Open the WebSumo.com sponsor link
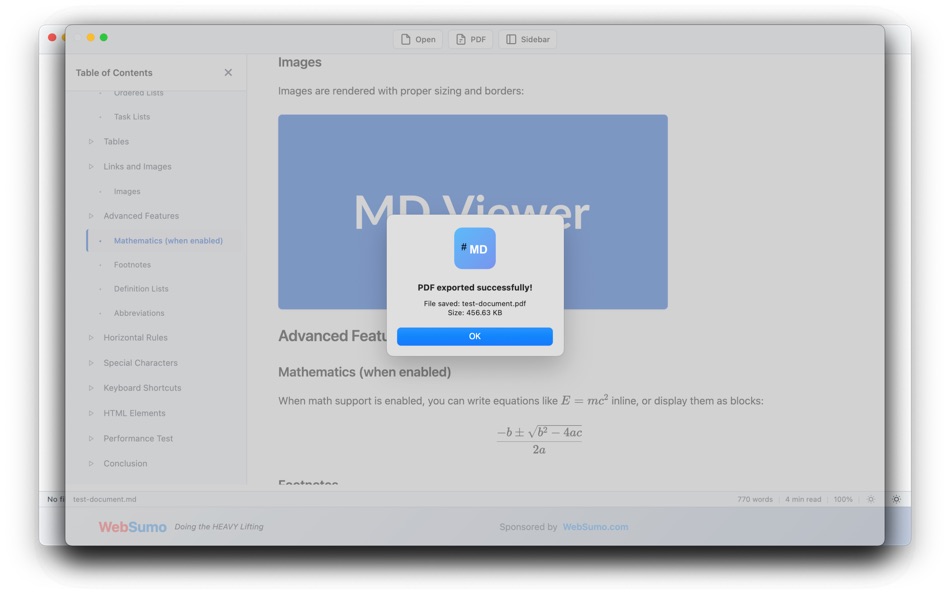Viewport: 950px width, 594px height. [596, 526]
